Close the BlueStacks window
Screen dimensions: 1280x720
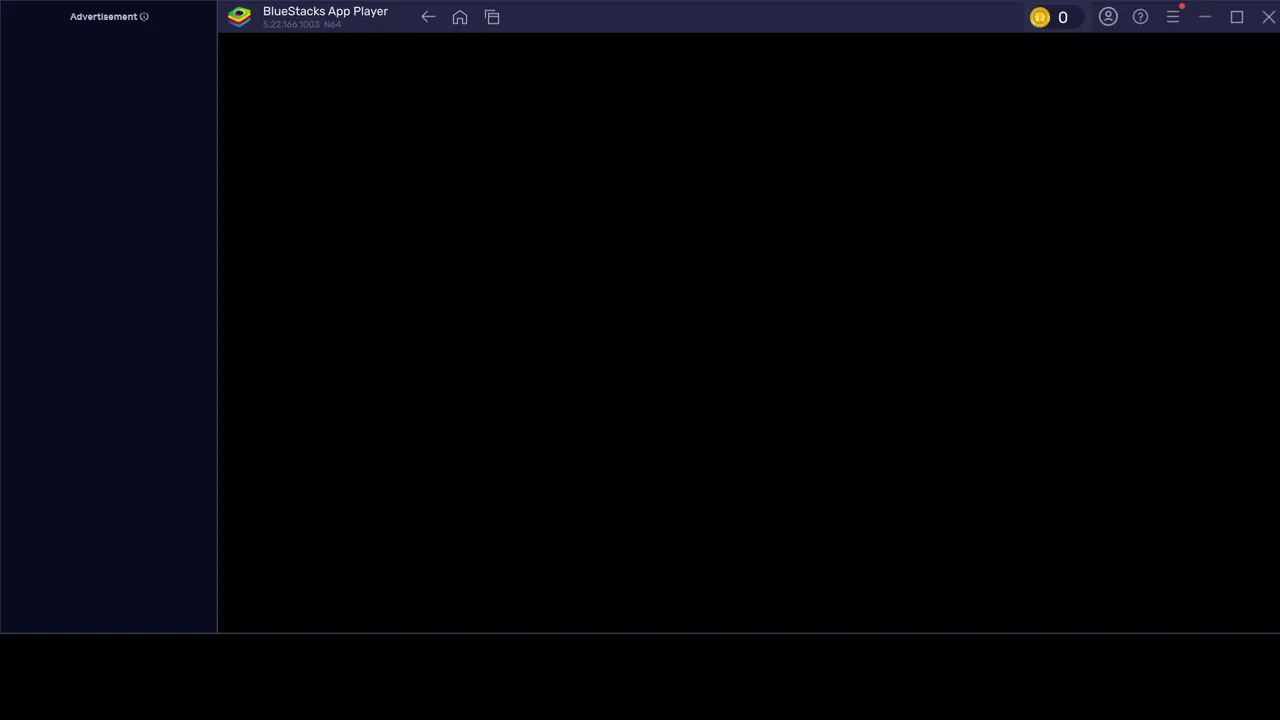pos(1269,17)
